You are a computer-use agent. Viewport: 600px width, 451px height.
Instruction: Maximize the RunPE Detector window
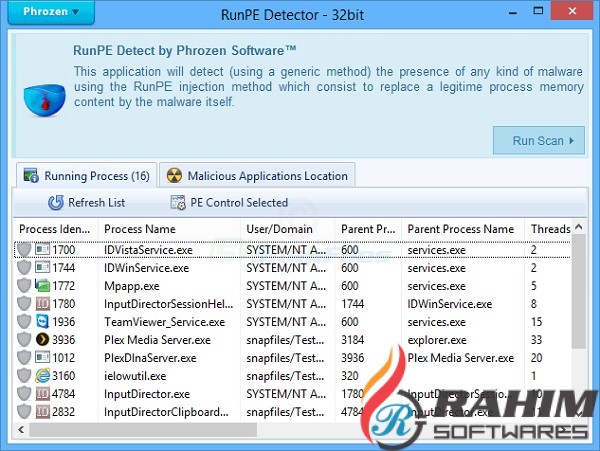(538, 11)
